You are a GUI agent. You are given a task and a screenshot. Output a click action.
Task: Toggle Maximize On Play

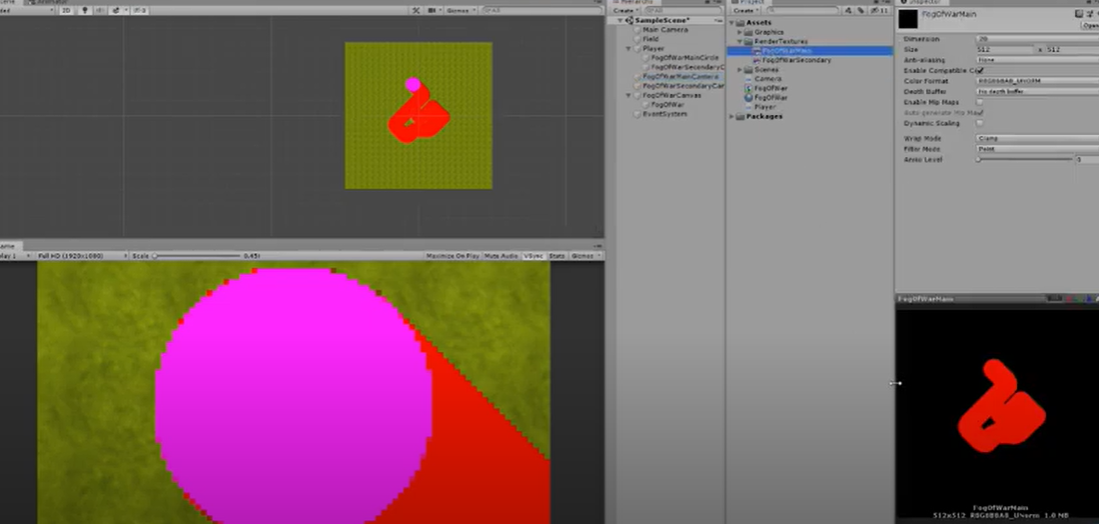point(453,256)
